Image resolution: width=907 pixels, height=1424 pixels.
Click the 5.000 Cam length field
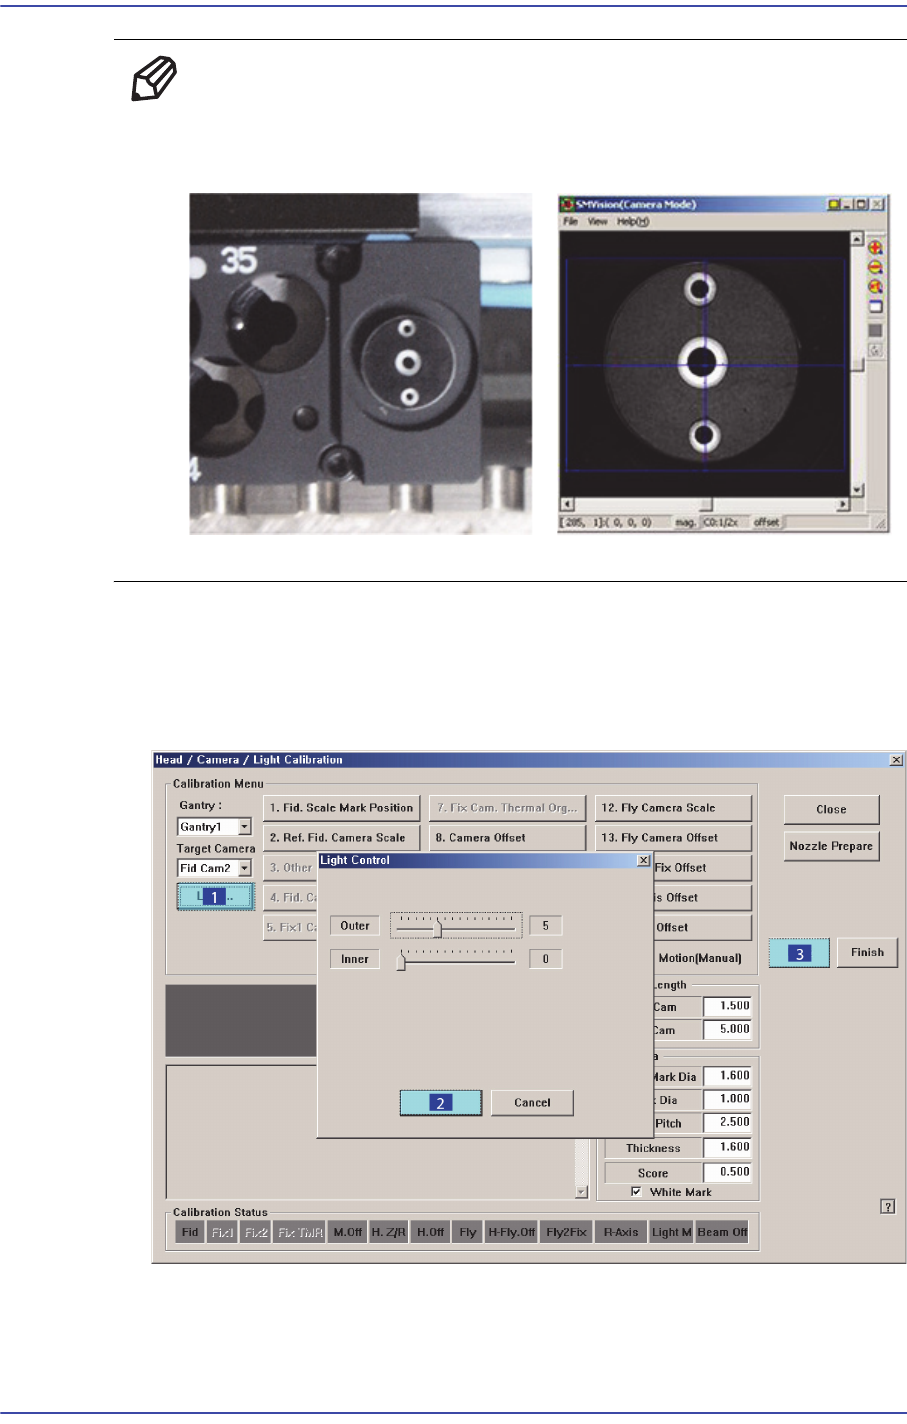coord(727,1029)
